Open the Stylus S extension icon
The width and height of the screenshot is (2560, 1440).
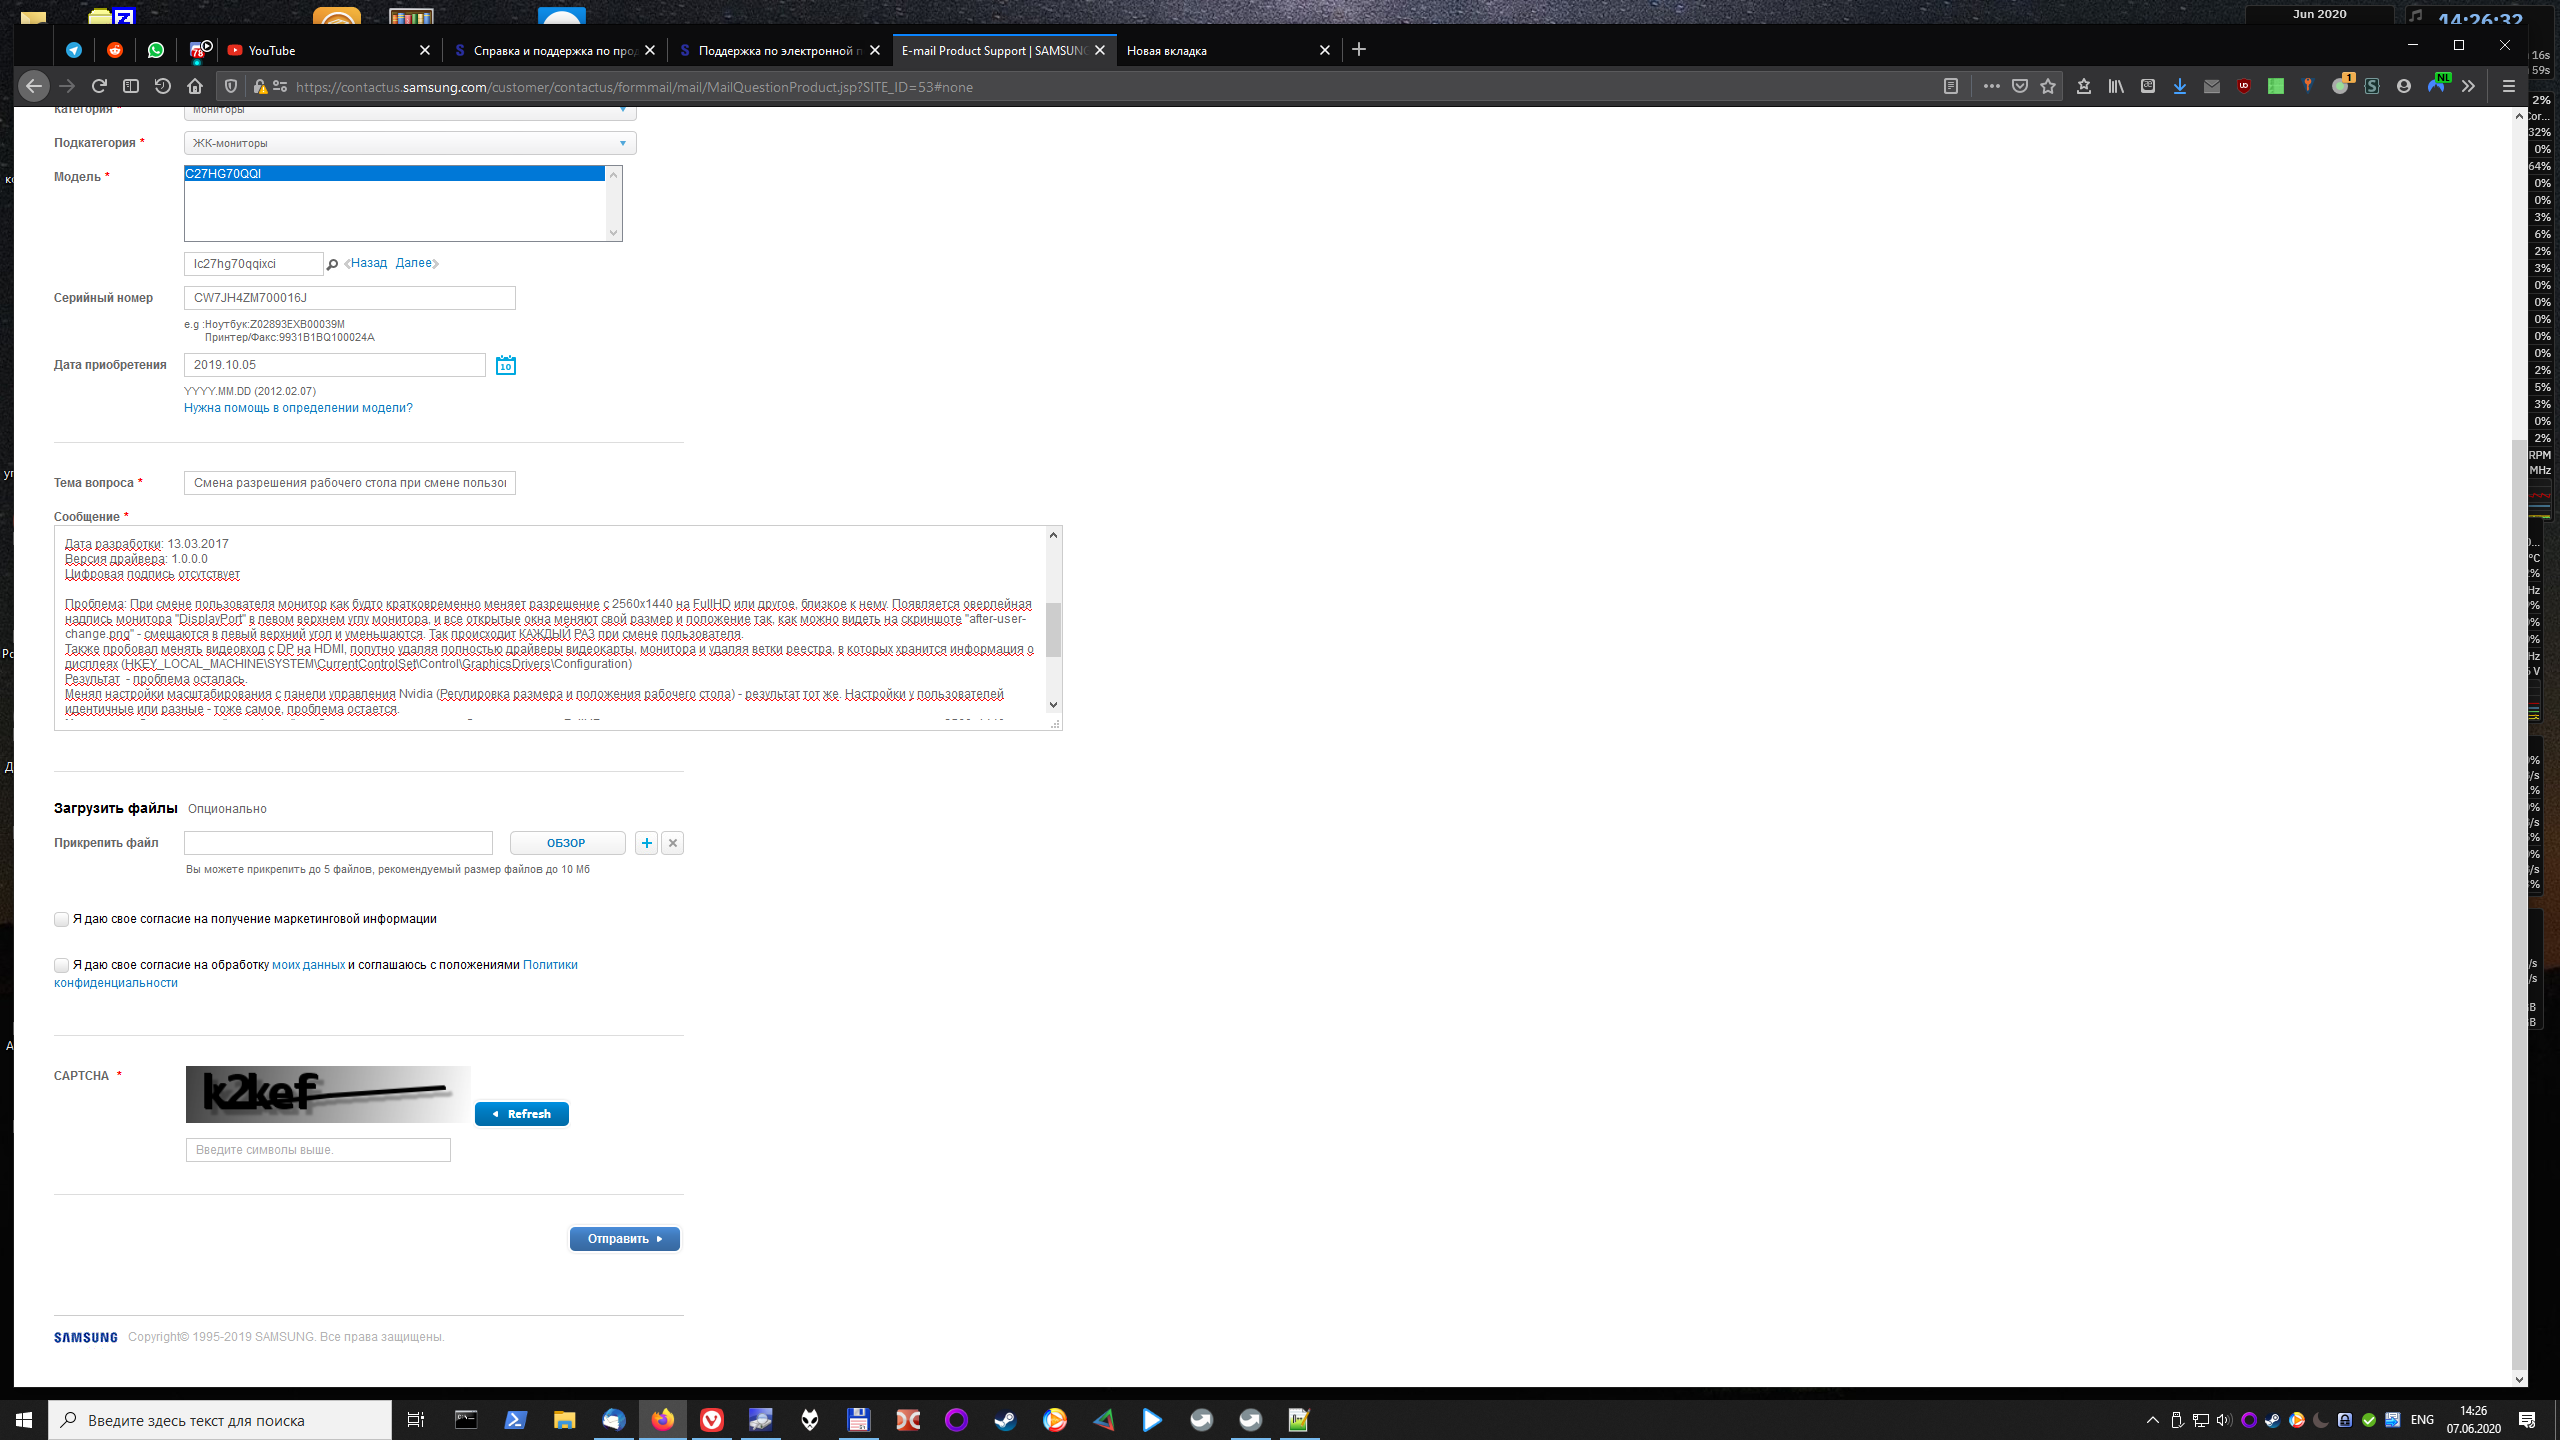pyautogui.click(x=2372, y=86)
